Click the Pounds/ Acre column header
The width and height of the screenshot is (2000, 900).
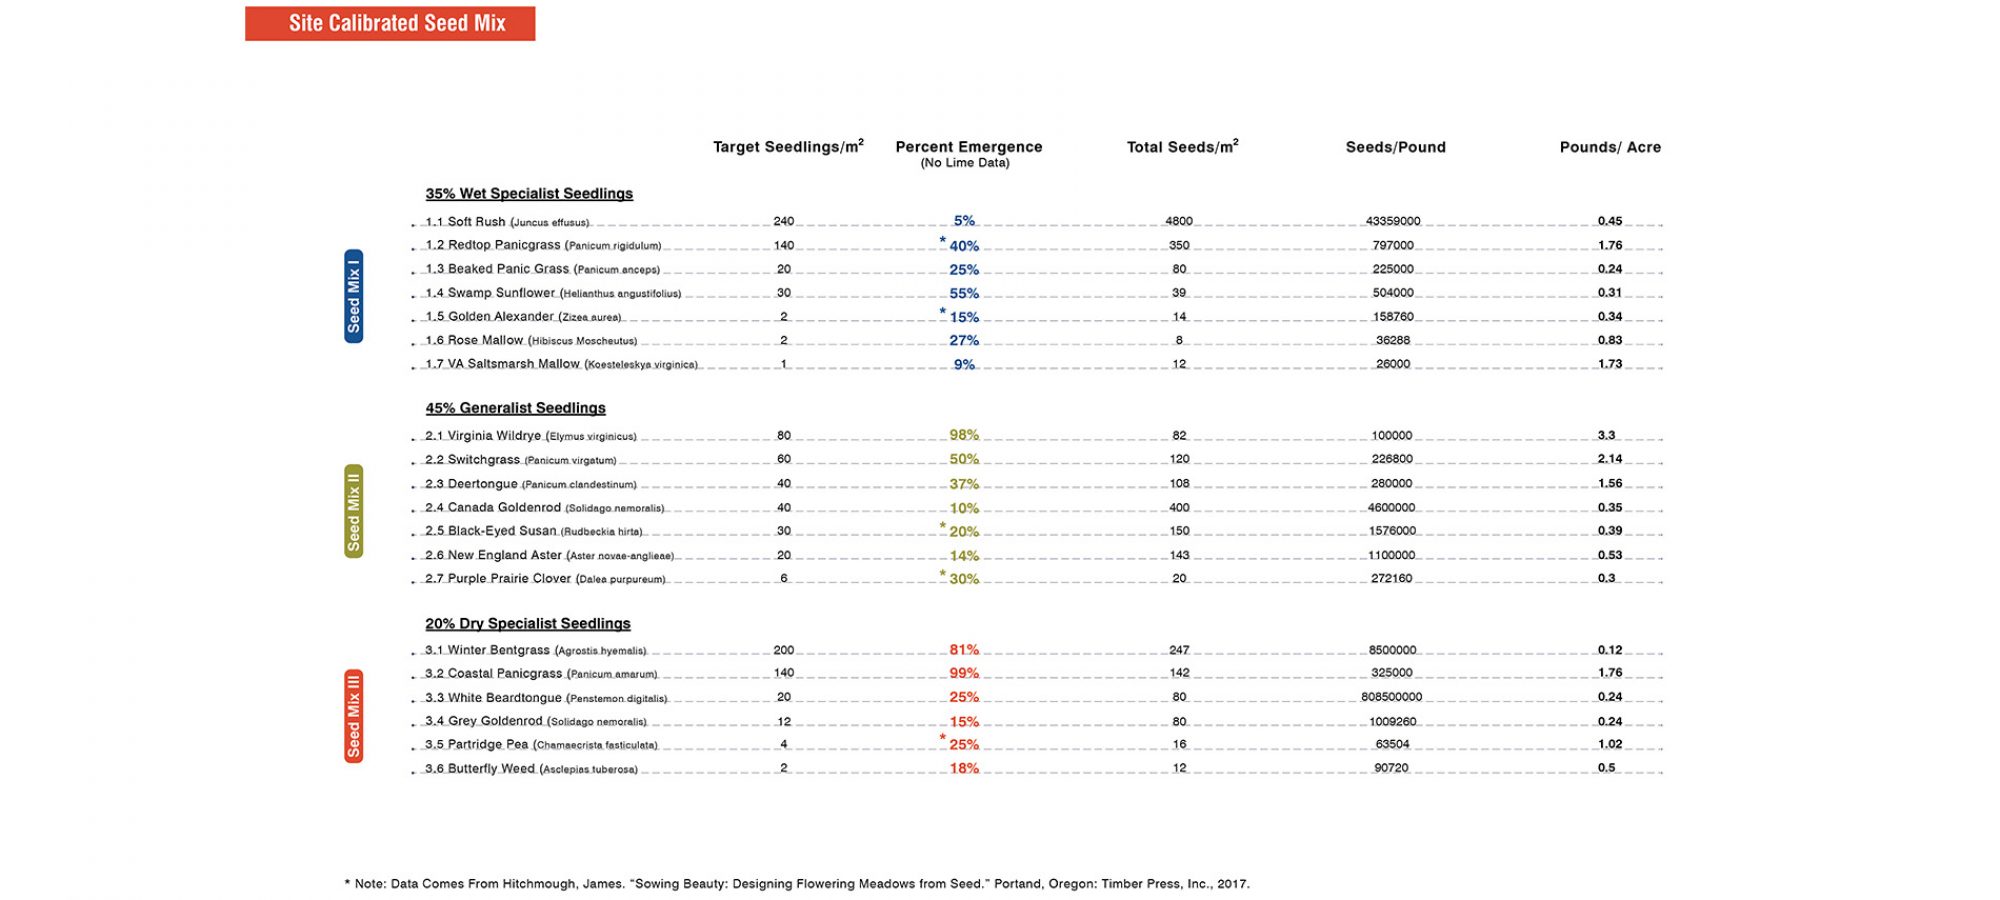pos(1610,147)
